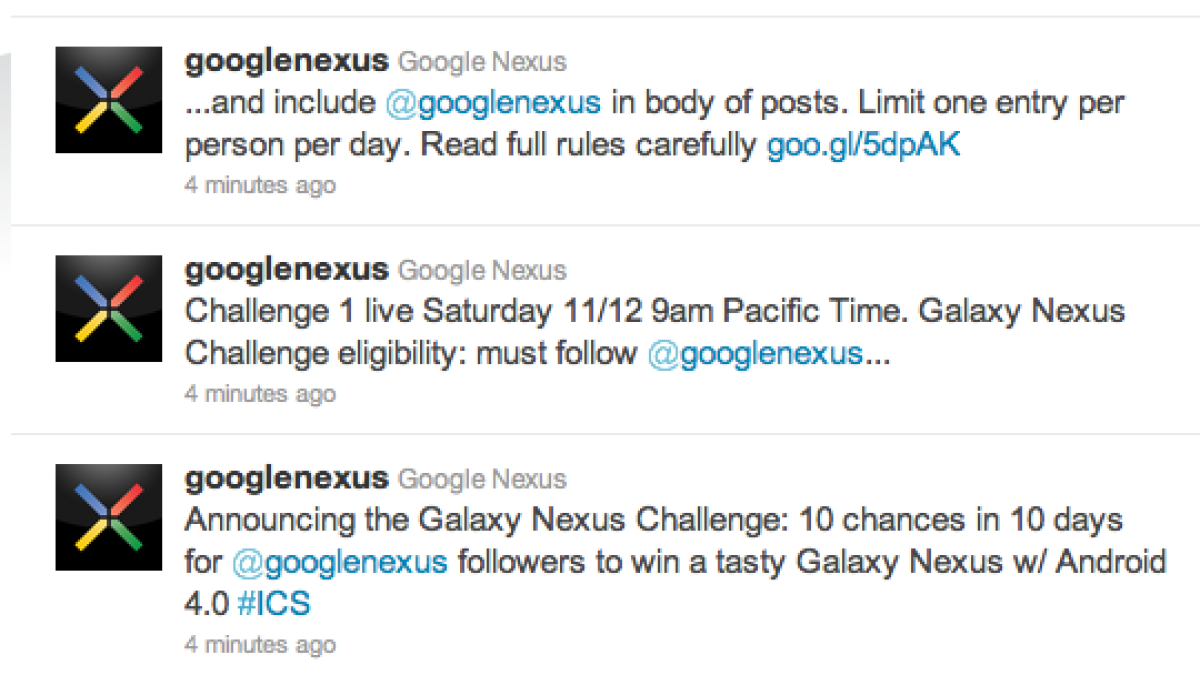The image size is (1200, 675).
Task: Click gray 'Google Nexus' name on the 'Challenge 1 live' tweet
Action: point(482,271)
